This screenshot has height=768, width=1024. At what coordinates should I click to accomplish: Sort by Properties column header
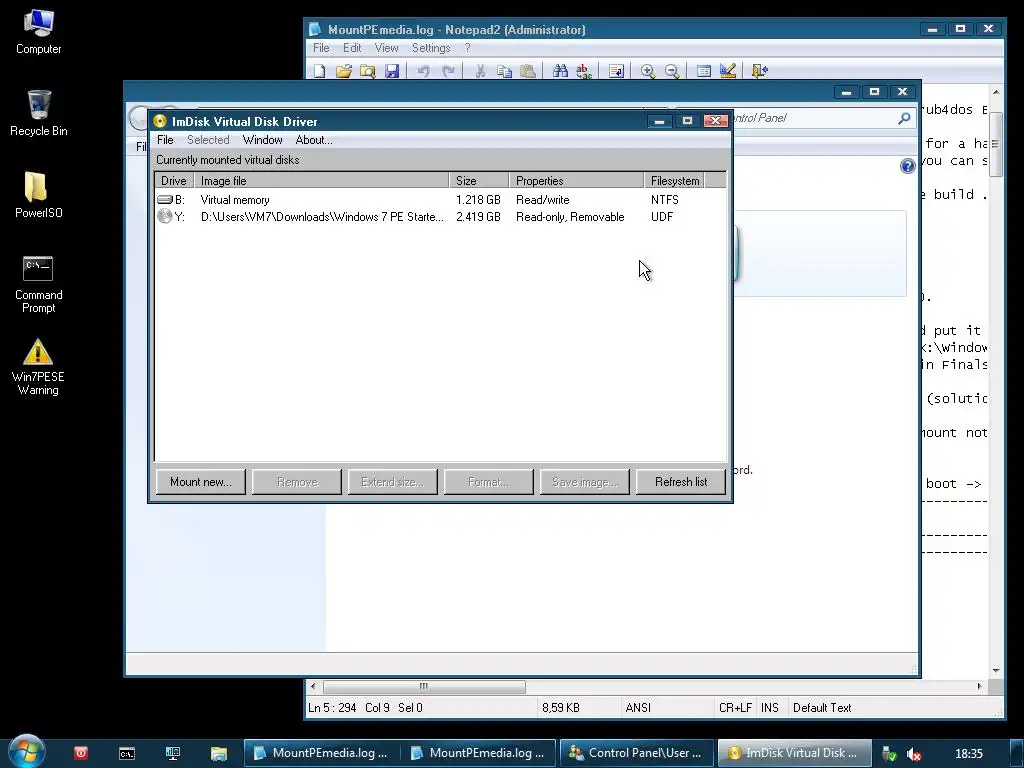click(x=577, y=181)
